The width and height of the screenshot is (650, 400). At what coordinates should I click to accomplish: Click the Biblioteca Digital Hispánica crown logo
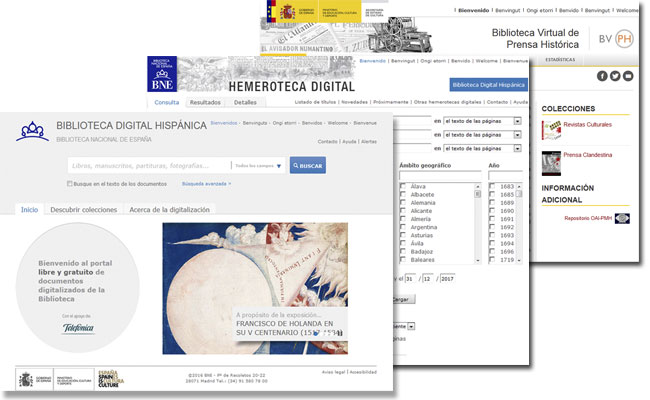tap(32, 131)
